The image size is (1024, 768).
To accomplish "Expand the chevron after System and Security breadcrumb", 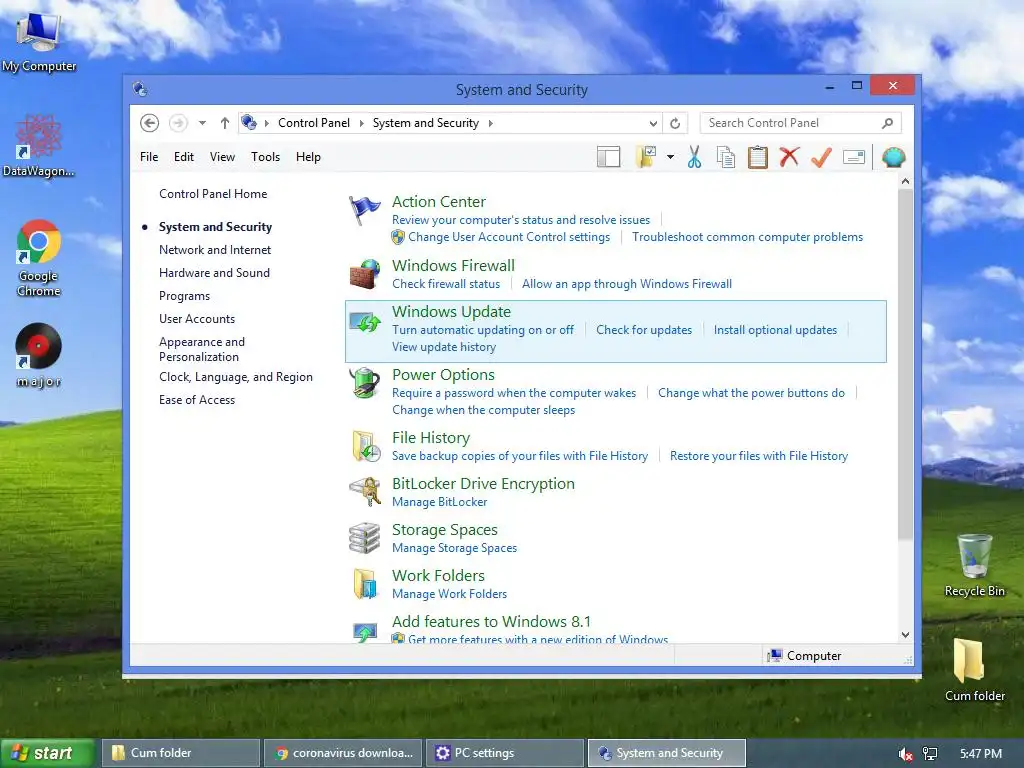I will (490, 123).
